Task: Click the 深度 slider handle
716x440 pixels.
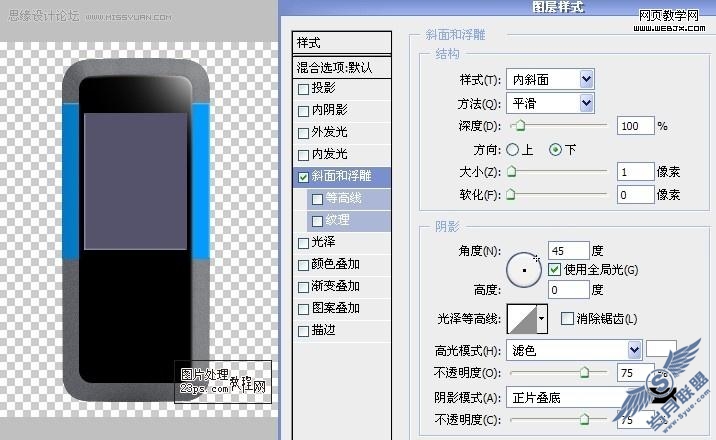Action: [520, 126]
